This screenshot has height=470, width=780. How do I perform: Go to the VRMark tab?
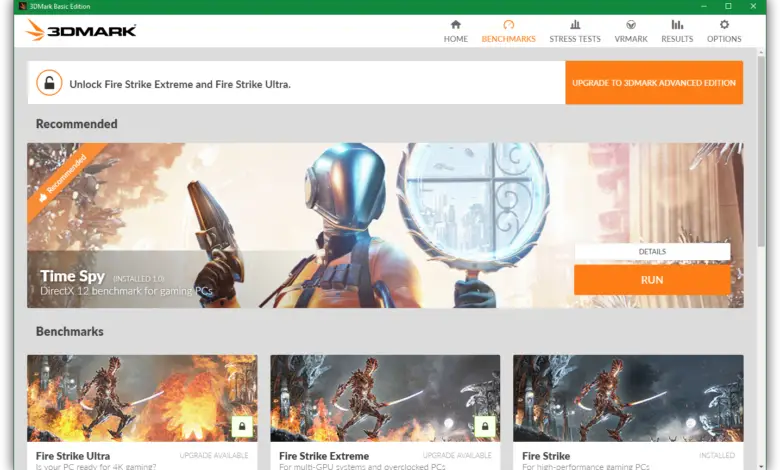coord(631,31)
